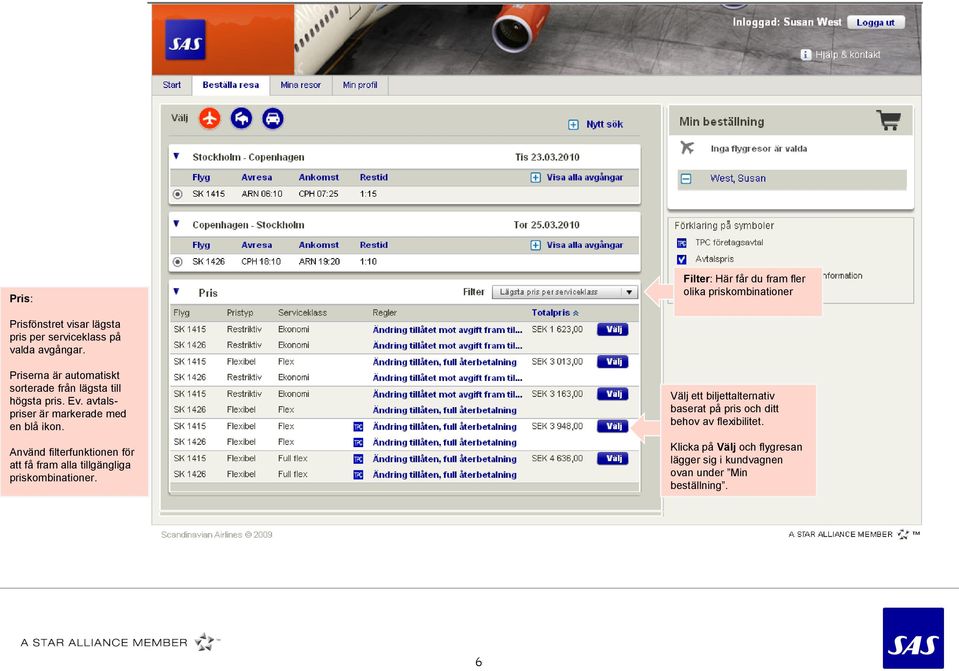959x671 pixels.
Task: Choose Välj for the SEK 1 623,00 fare
Action: coord(613,330)
